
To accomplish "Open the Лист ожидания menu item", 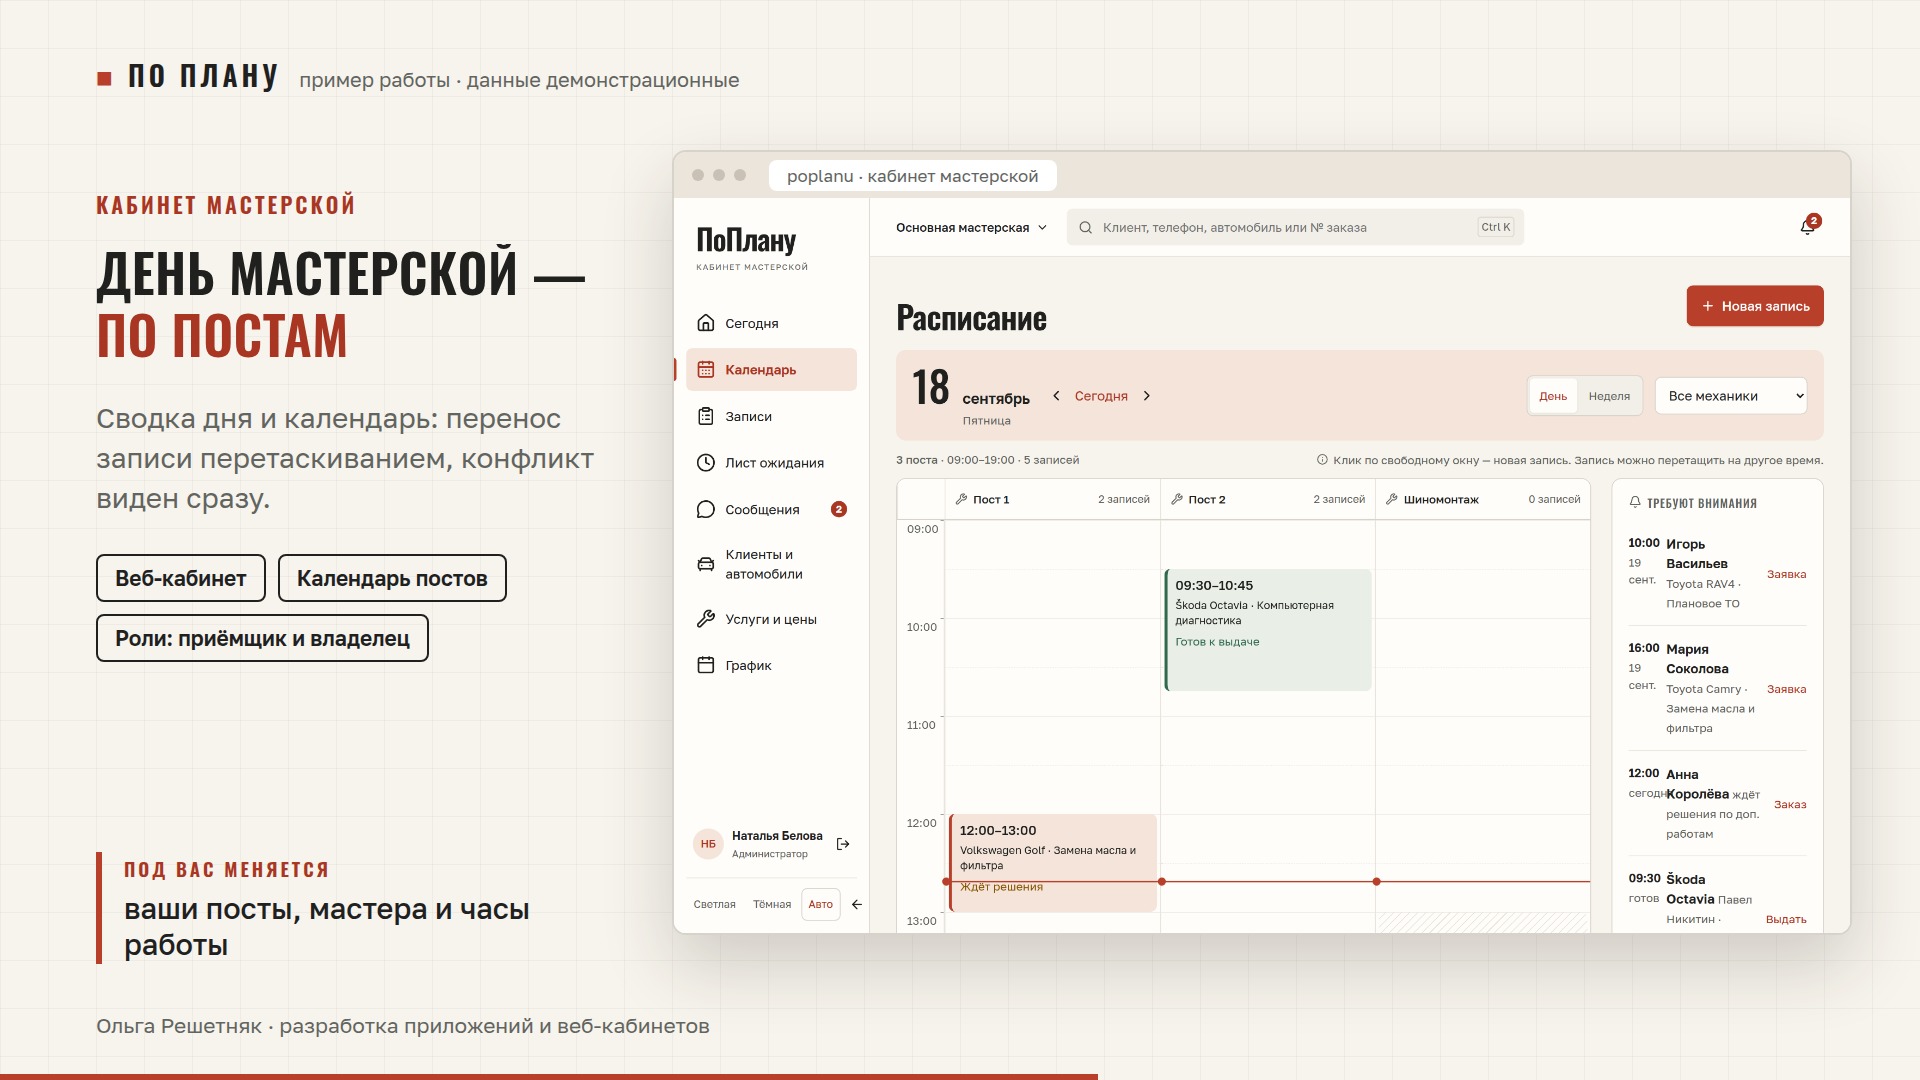I will pos(771,463).
